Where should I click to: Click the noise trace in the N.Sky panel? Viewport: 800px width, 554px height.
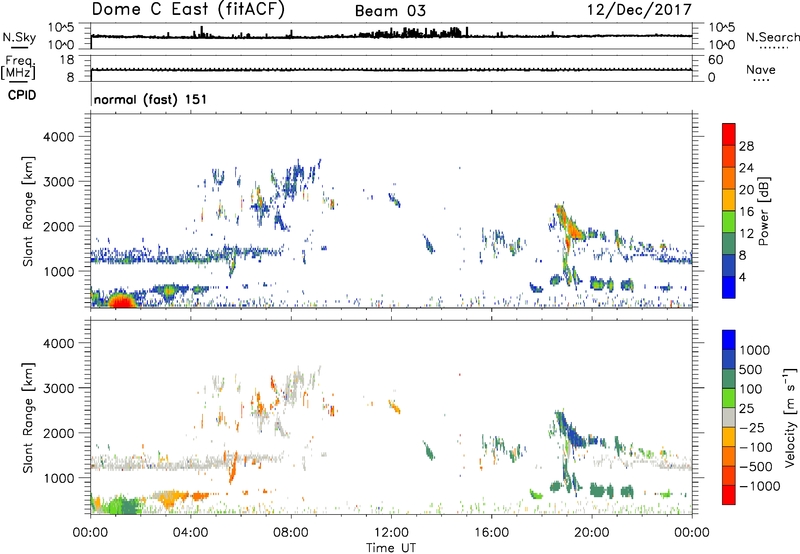click(x=391, y=36)
